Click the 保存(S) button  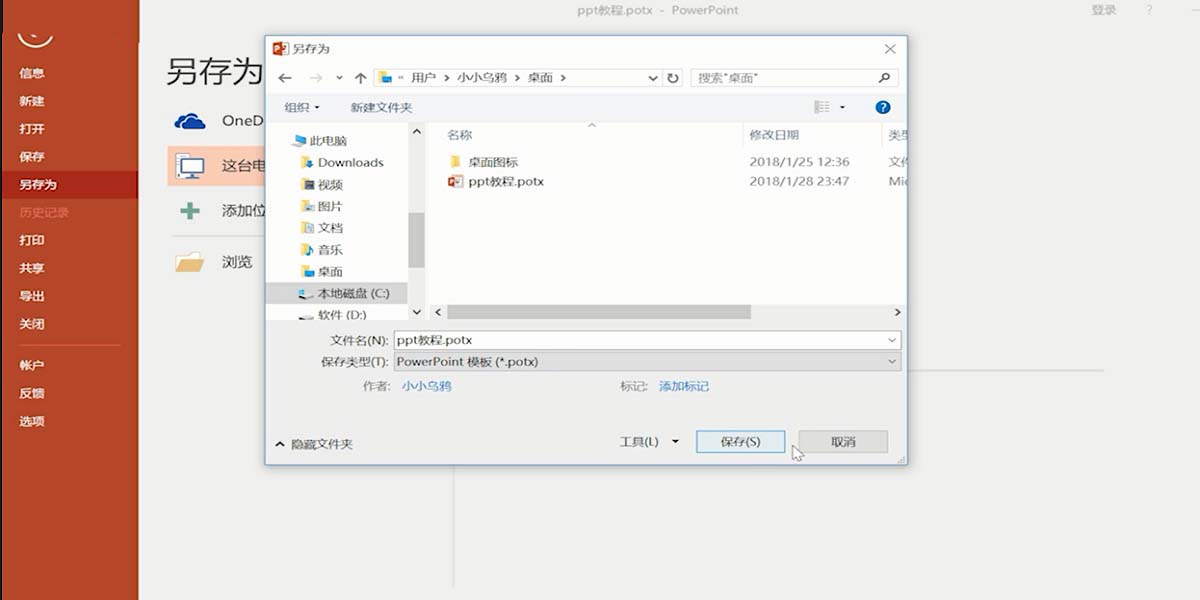740,441
